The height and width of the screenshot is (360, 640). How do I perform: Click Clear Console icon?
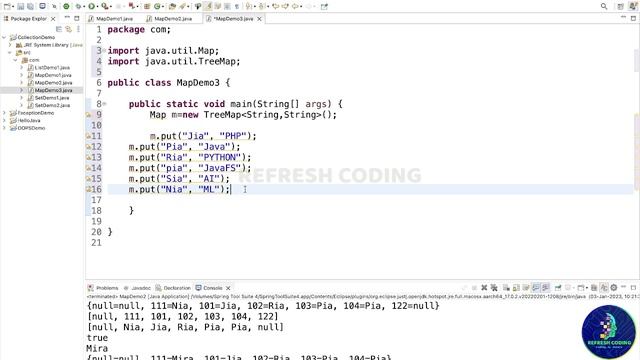(x=506, y=288)
